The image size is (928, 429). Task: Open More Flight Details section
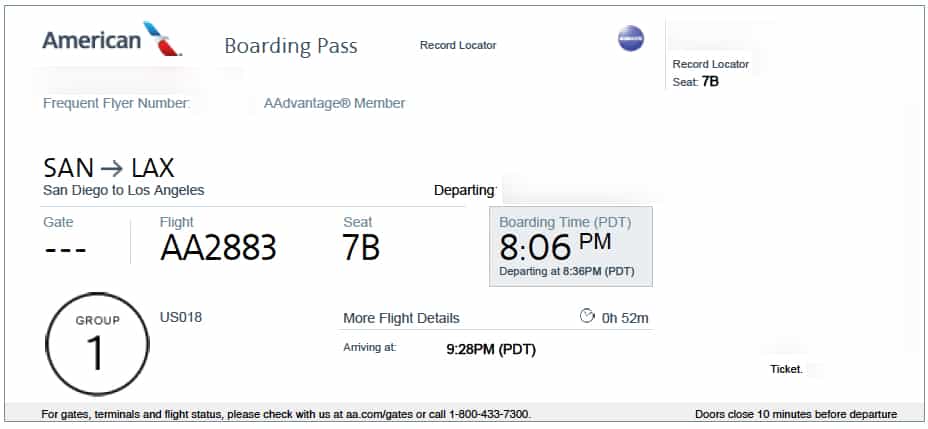click(x=401, y=318)
